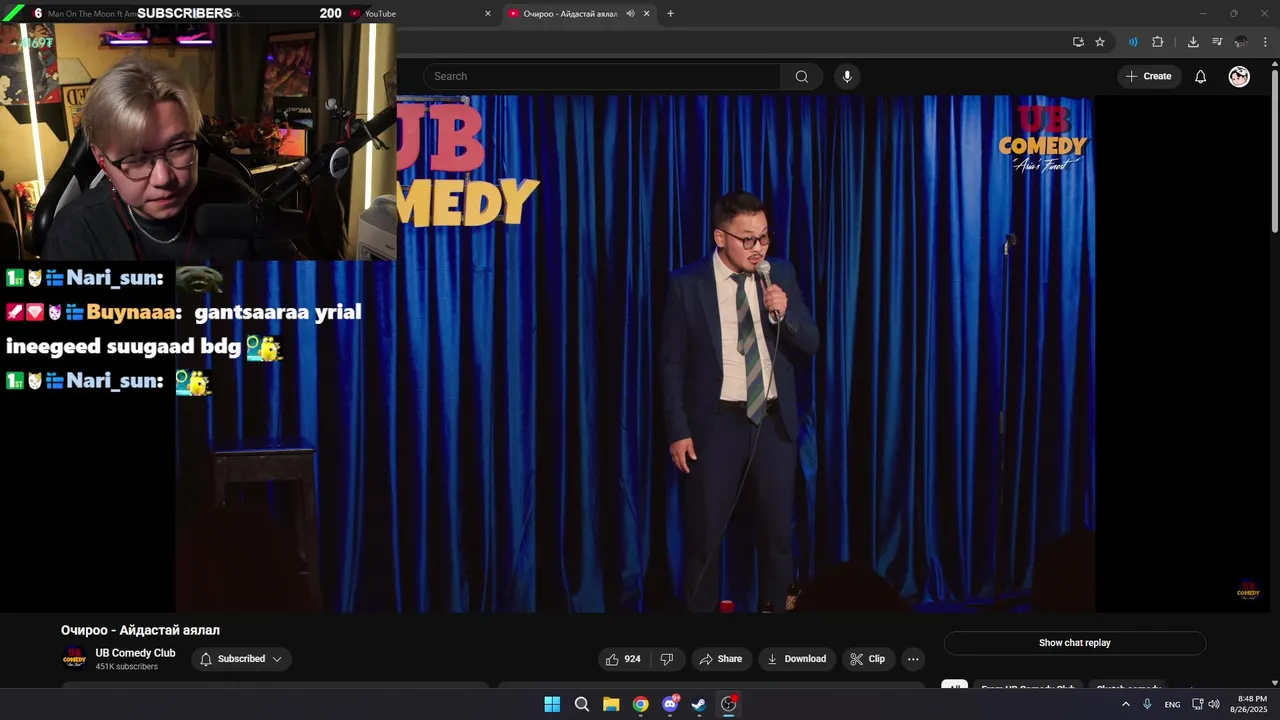The image size is (1280, 720).
Task: Click the system tray microphone icon
Action: click(x=1147, y=704)
